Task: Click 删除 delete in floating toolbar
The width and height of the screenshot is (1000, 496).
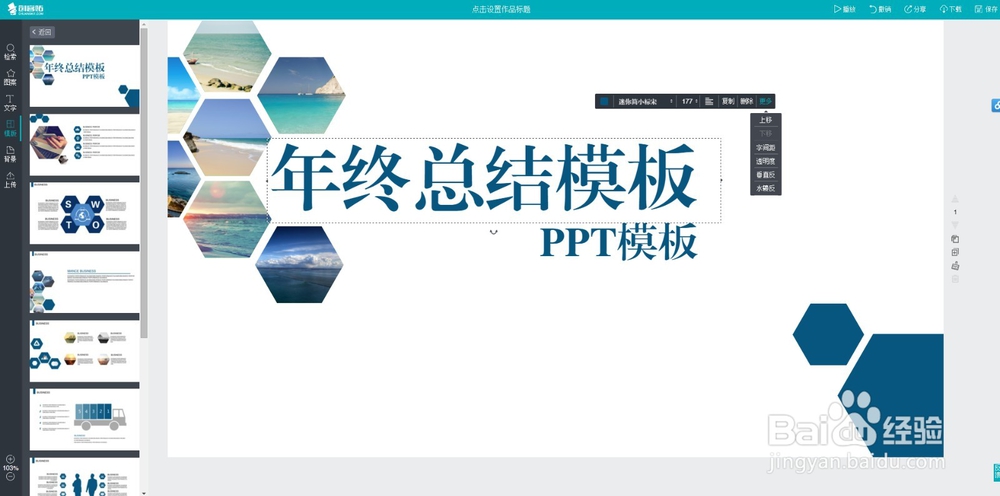Action: (x=746, y=101)
